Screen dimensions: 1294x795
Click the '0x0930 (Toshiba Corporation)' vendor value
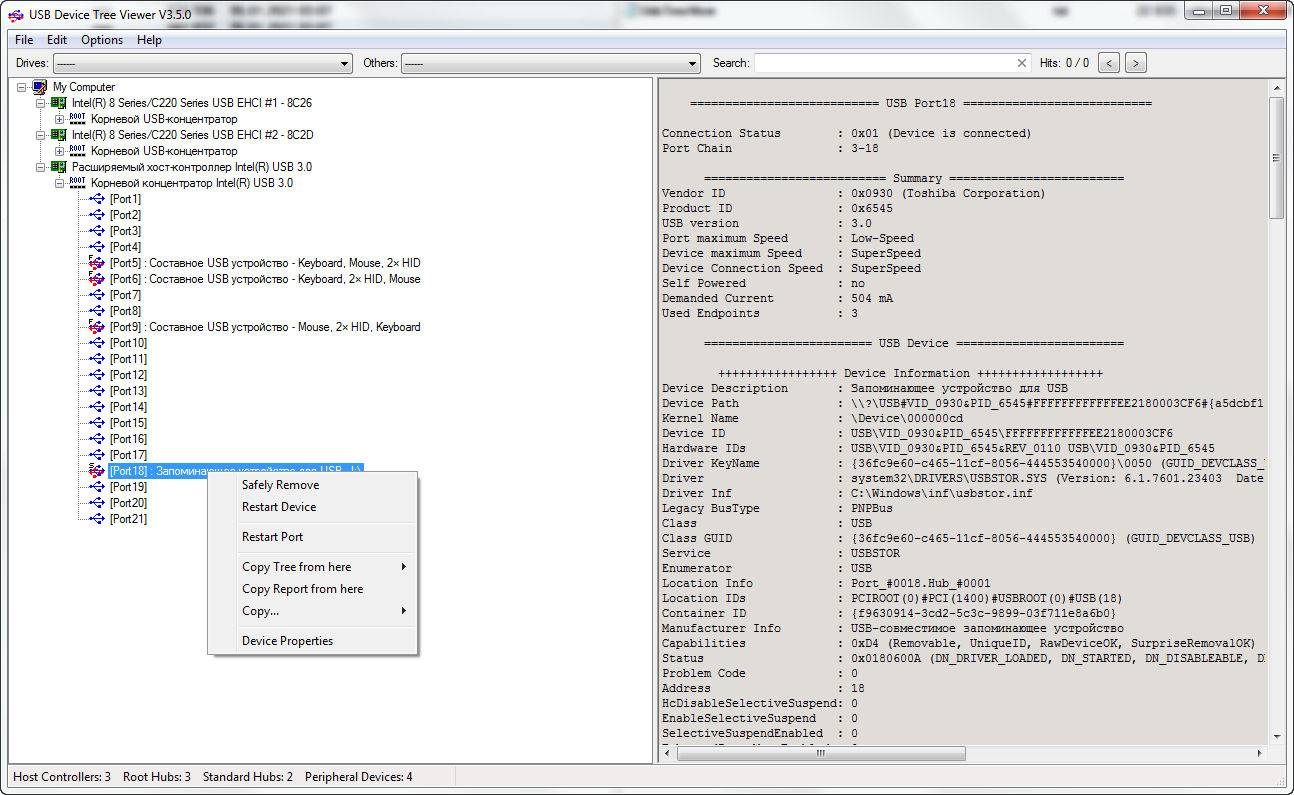(948, 193)
